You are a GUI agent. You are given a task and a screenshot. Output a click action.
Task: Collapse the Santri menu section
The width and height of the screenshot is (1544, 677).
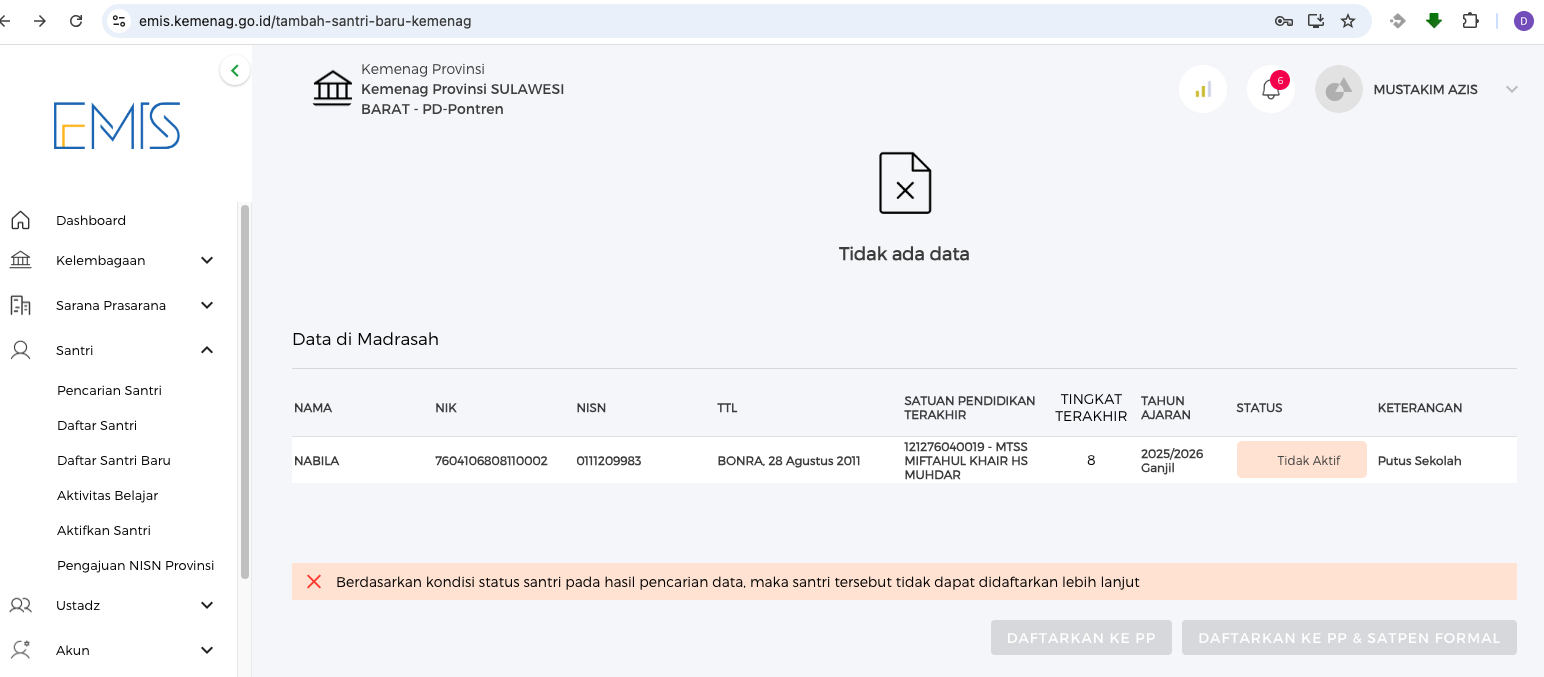coord(207,350)
